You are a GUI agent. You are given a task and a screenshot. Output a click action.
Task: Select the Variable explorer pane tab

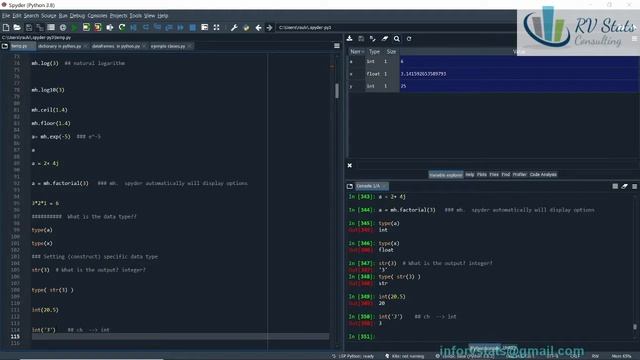446,175
